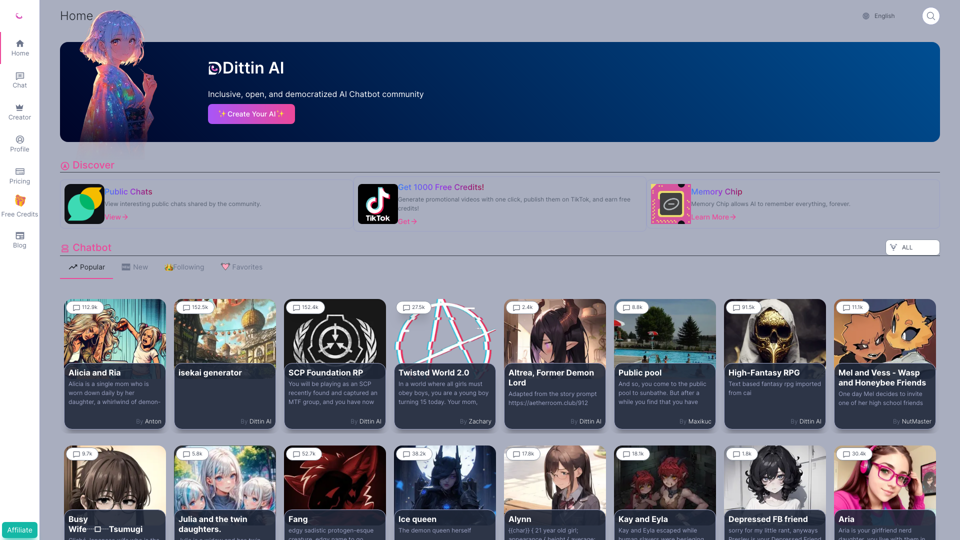The image size is (960, 540).
Task: Switch to the Following tab
Action: click(x=184, y=268)
